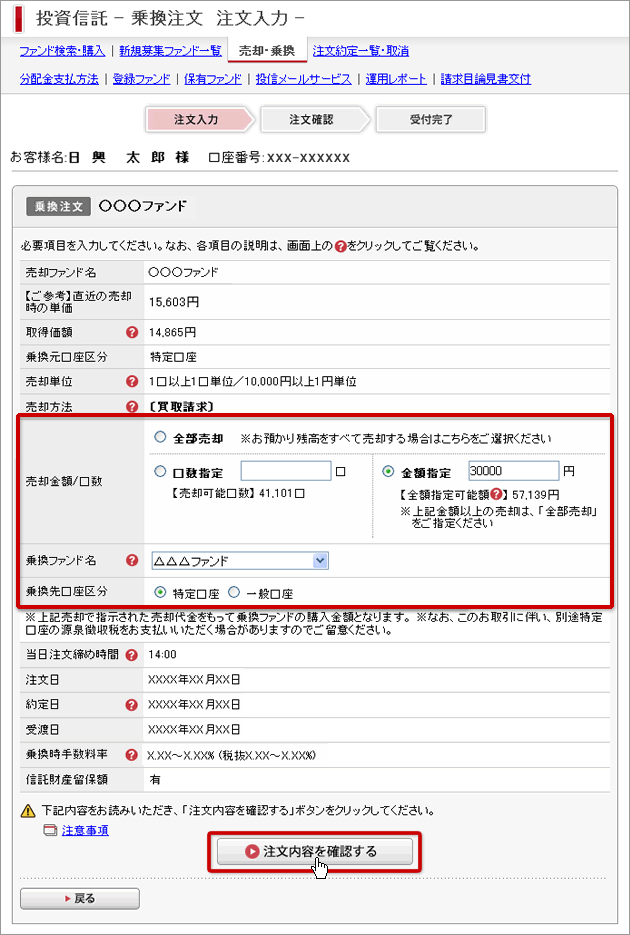Viewport: 630px width, 935px height.
Task: Click the 15,603円 unit price value
Action: point(174,302)
